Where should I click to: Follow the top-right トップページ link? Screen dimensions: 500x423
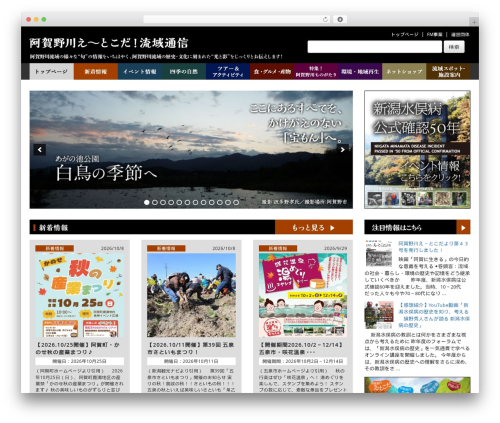coord(405,34)
